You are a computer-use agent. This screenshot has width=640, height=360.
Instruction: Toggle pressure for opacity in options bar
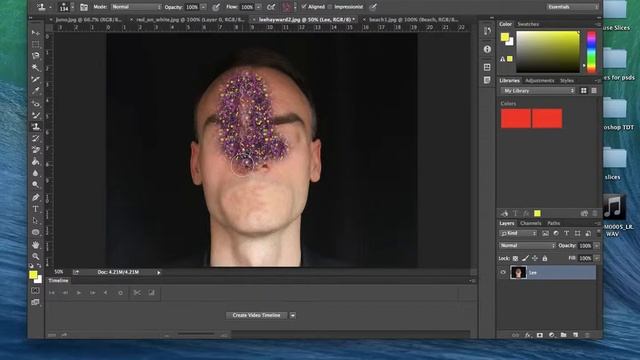(216, 7)
